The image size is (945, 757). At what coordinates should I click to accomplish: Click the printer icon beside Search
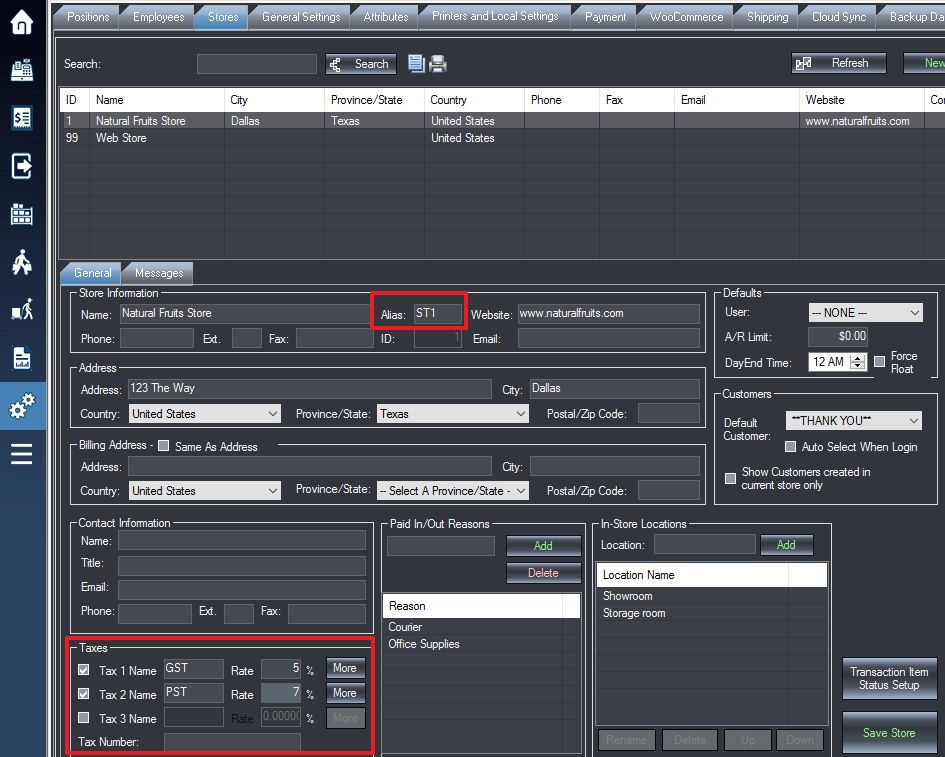click(438, 63)
